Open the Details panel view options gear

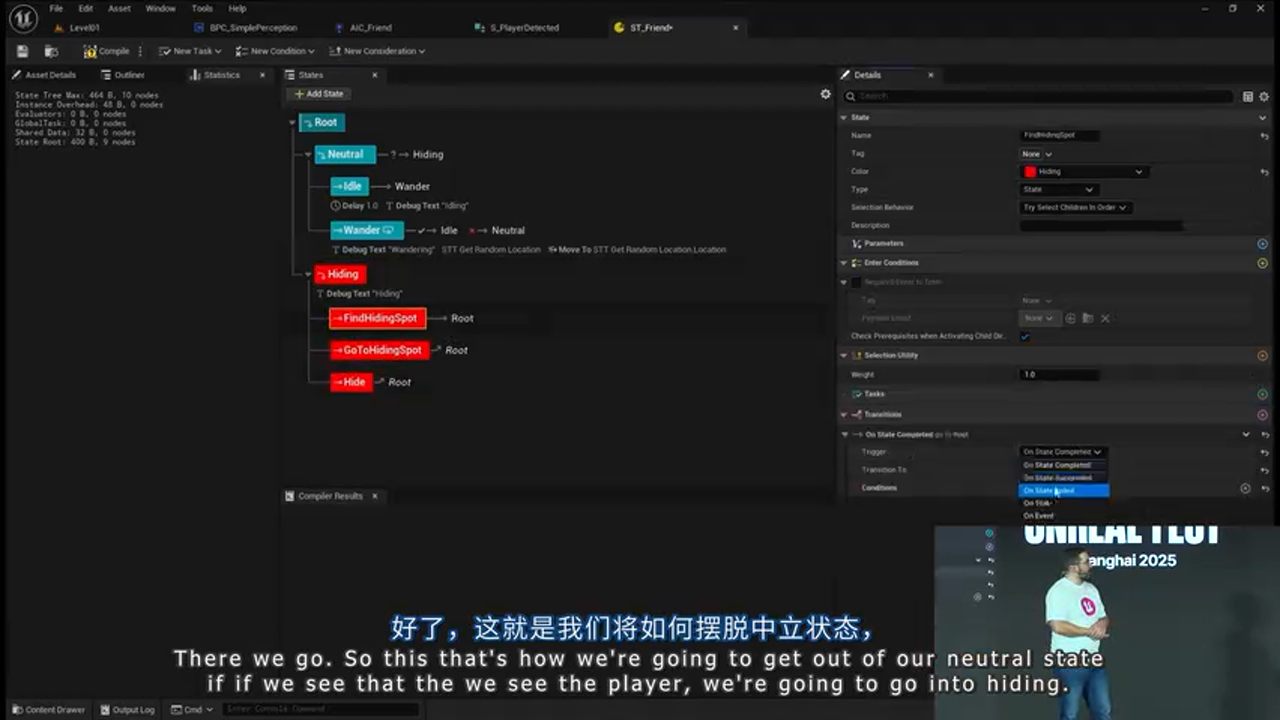[1263, 96]
